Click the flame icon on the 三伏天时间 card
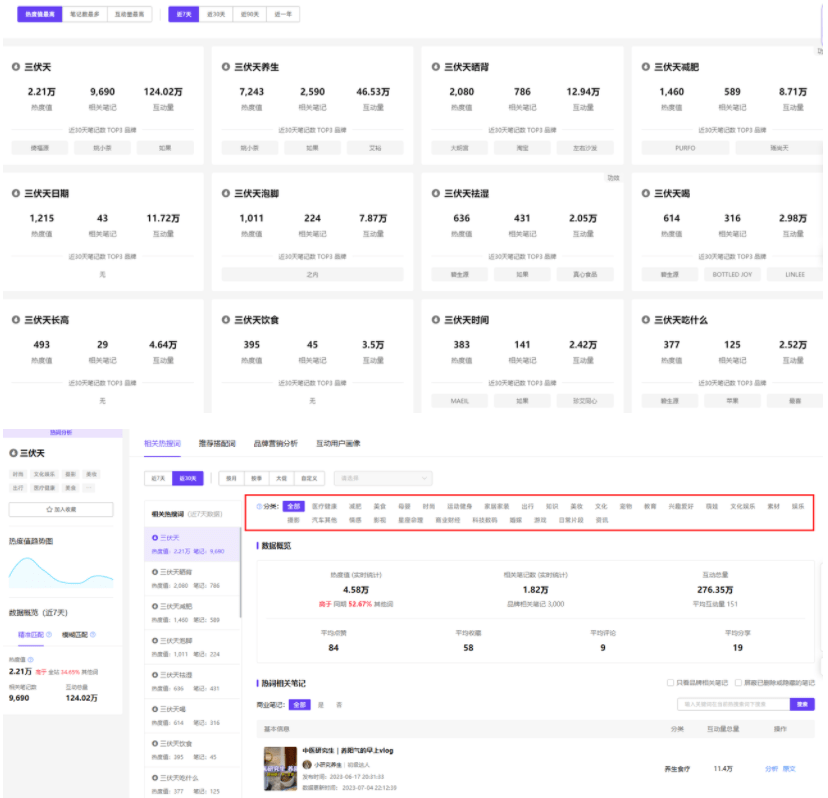 (x=436, y=320)
